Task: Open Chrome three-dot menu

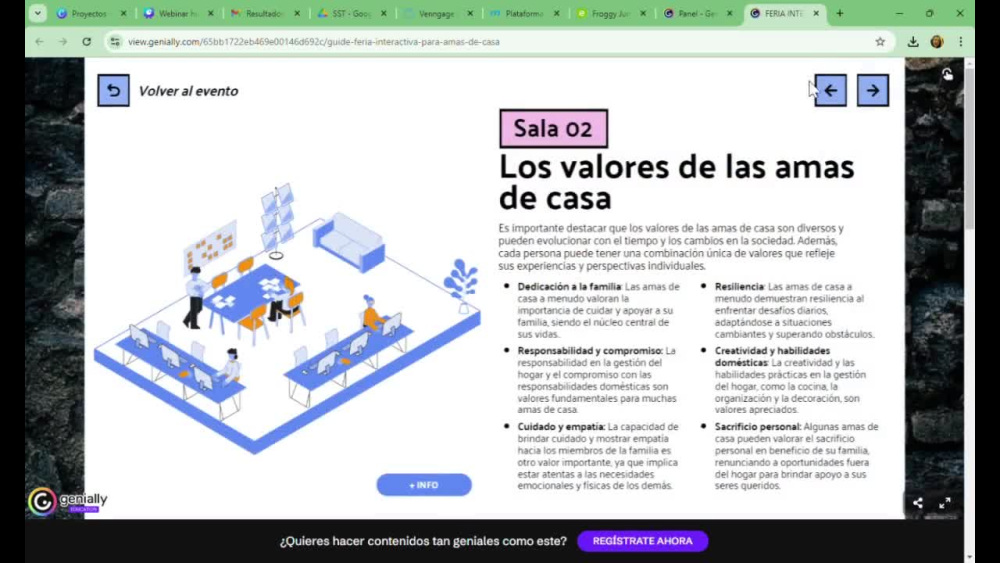Action: [x=960, y=42]
